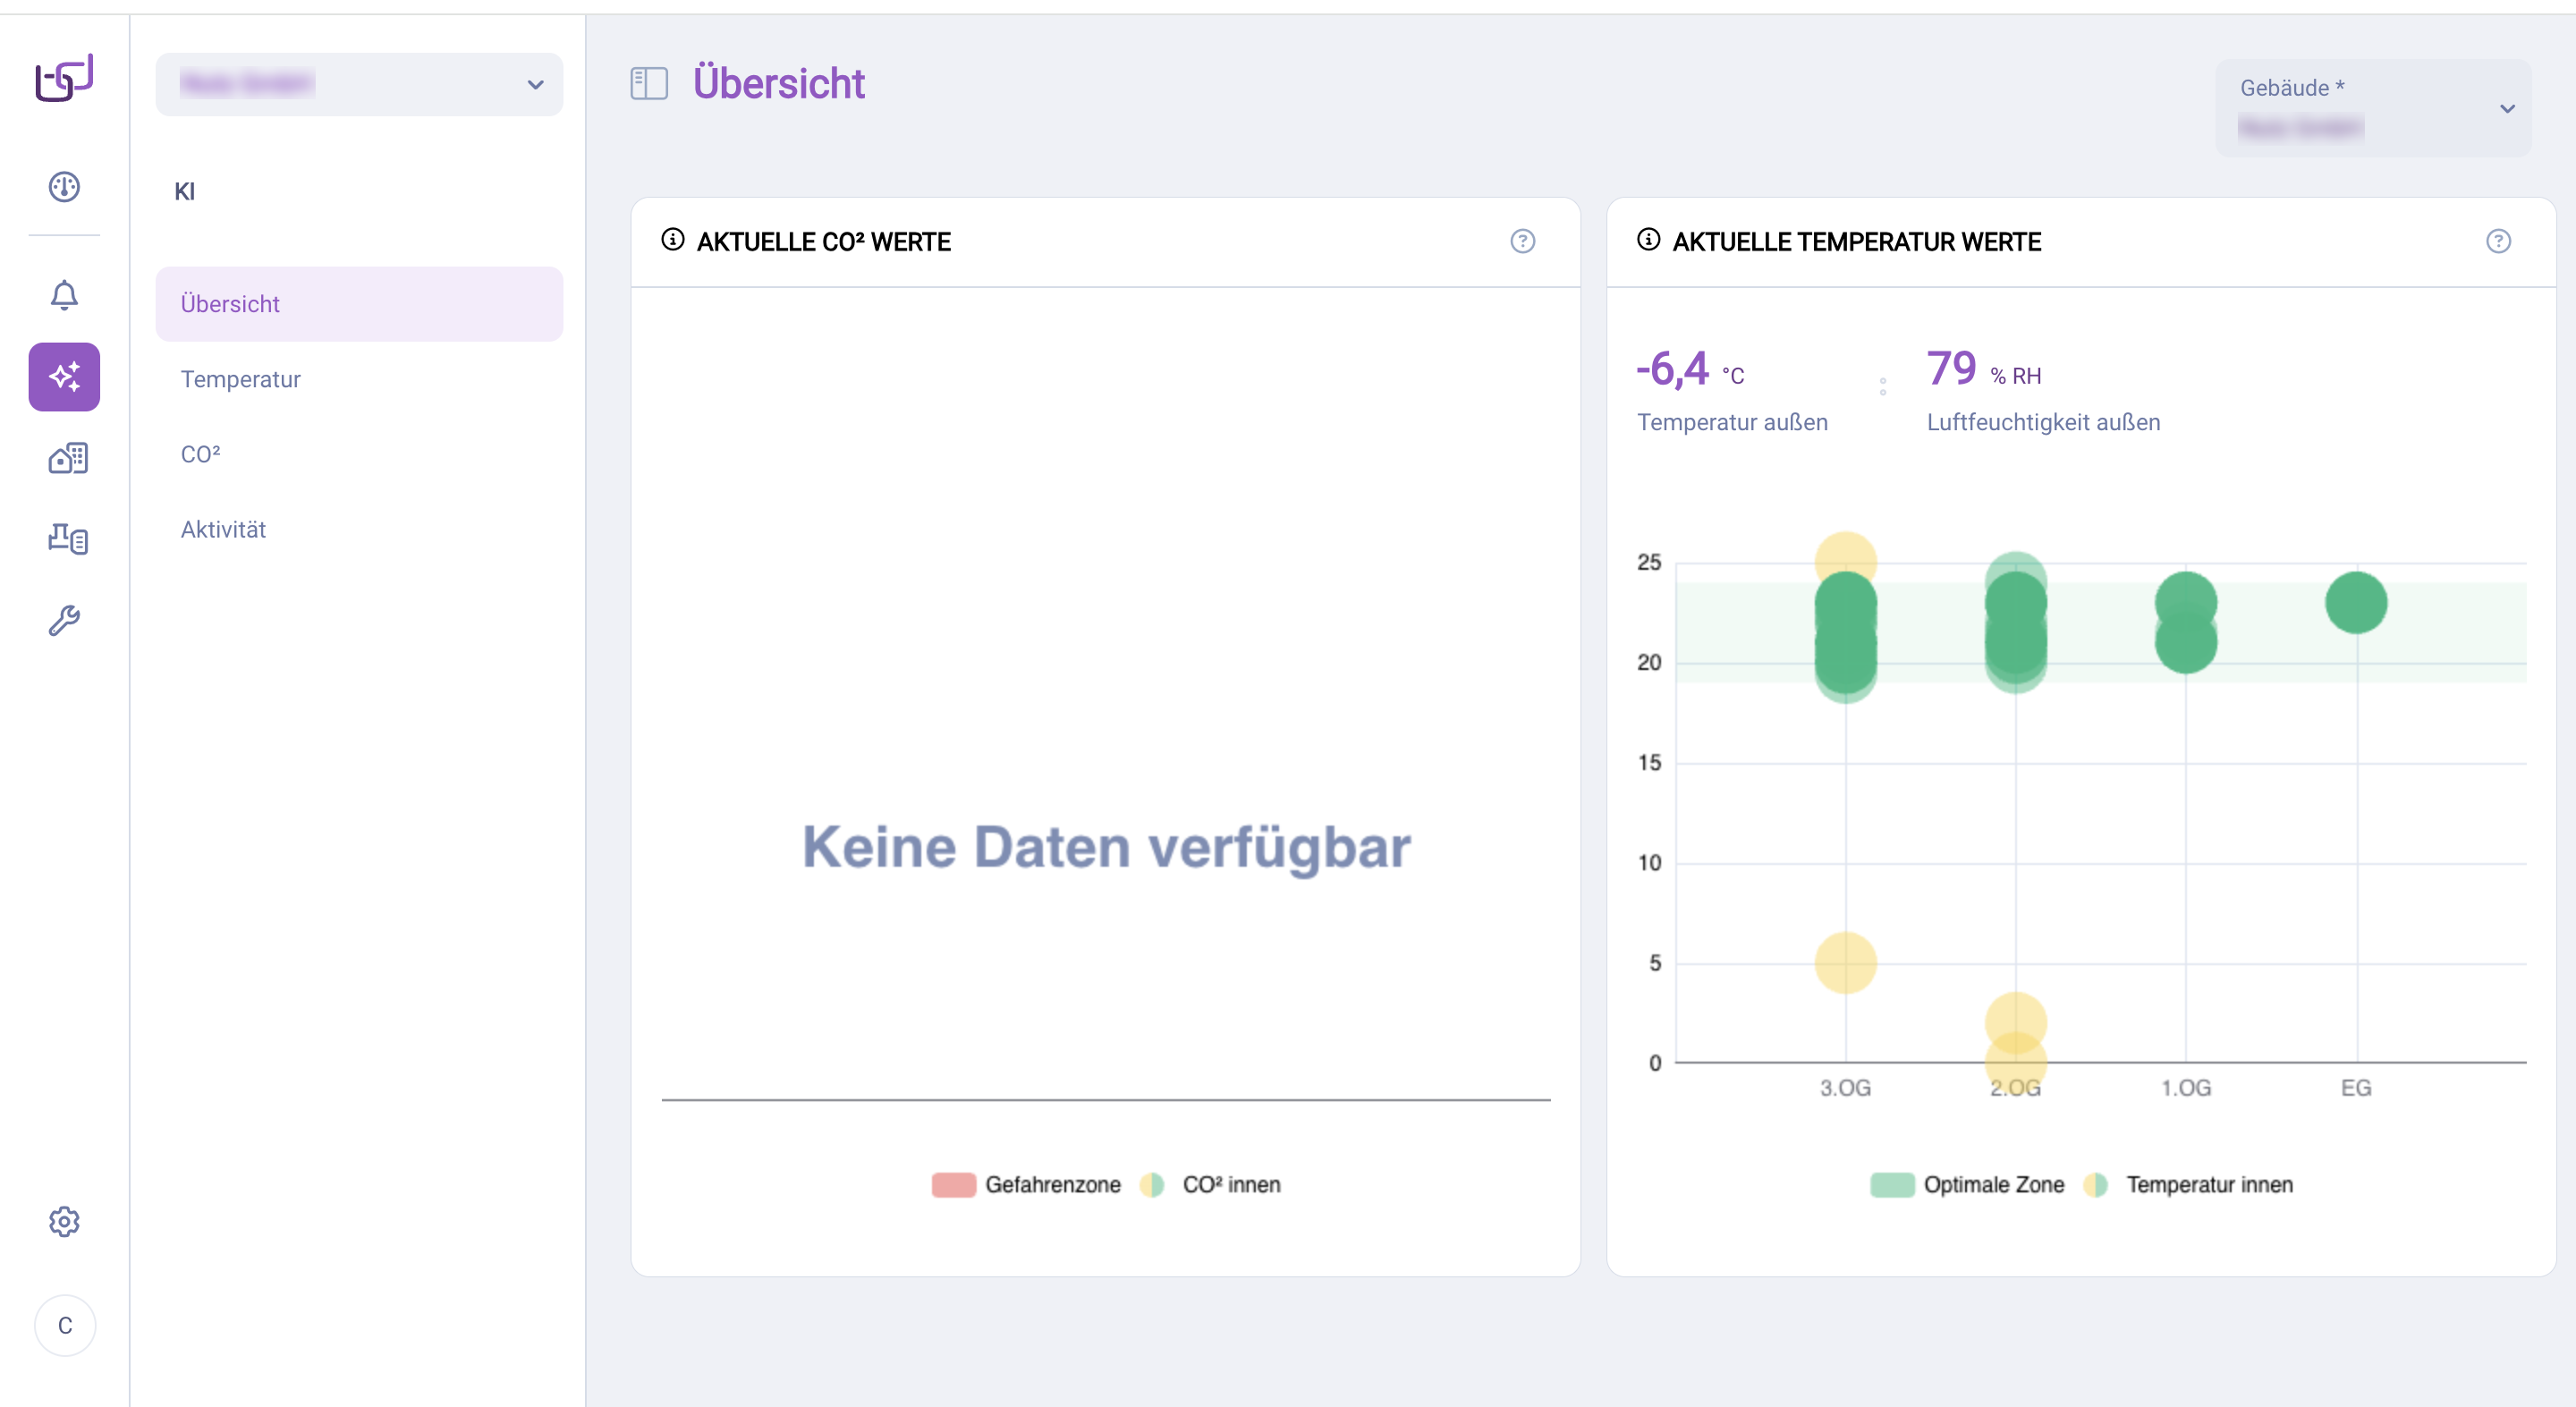Open settings gear icon
This screenshot has height=1407, width=2576.
[x=64, y=1221]
